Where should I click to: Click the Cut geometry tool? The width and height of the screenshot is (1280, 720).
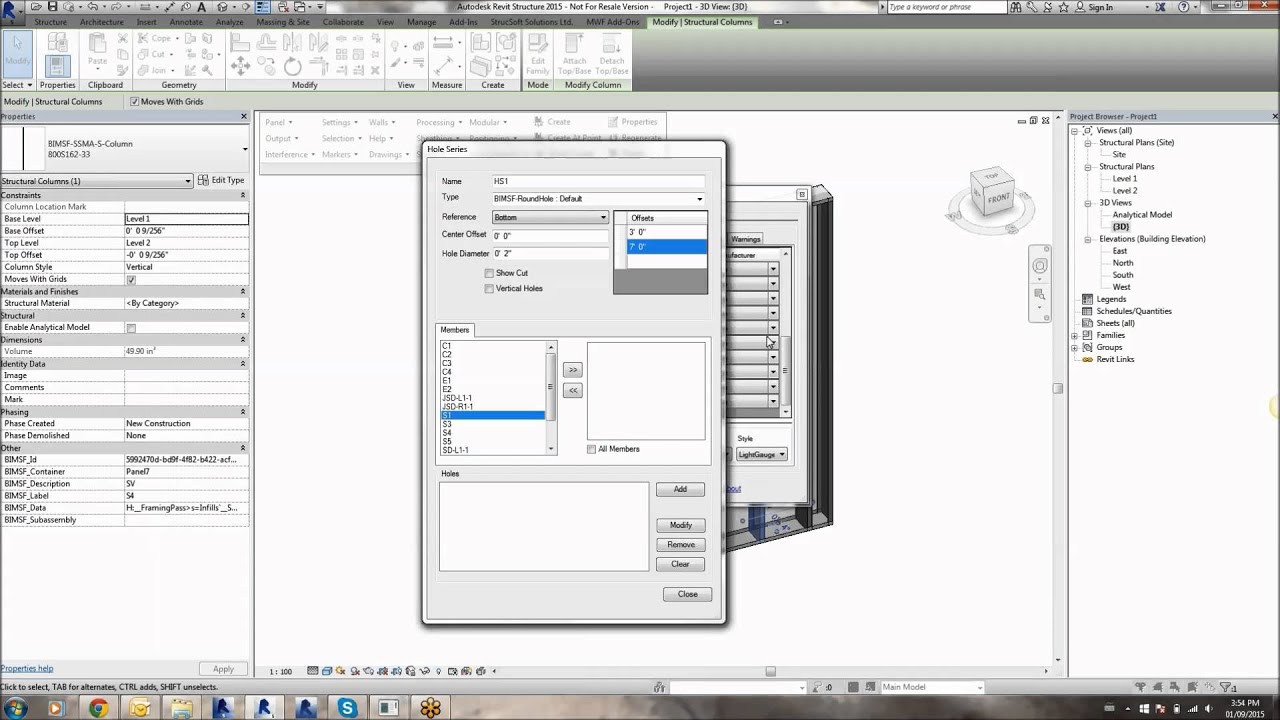[155, 54]
